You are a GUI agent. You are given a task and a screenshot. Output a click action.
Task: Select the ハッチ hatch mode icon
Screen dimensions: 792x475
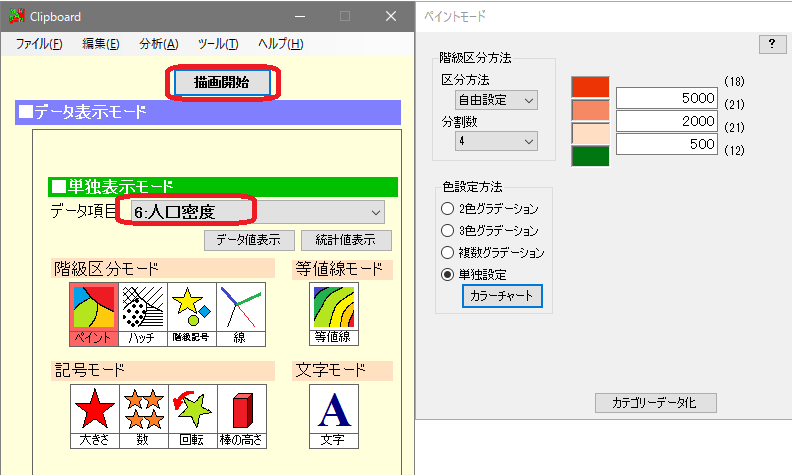point(143,314)
